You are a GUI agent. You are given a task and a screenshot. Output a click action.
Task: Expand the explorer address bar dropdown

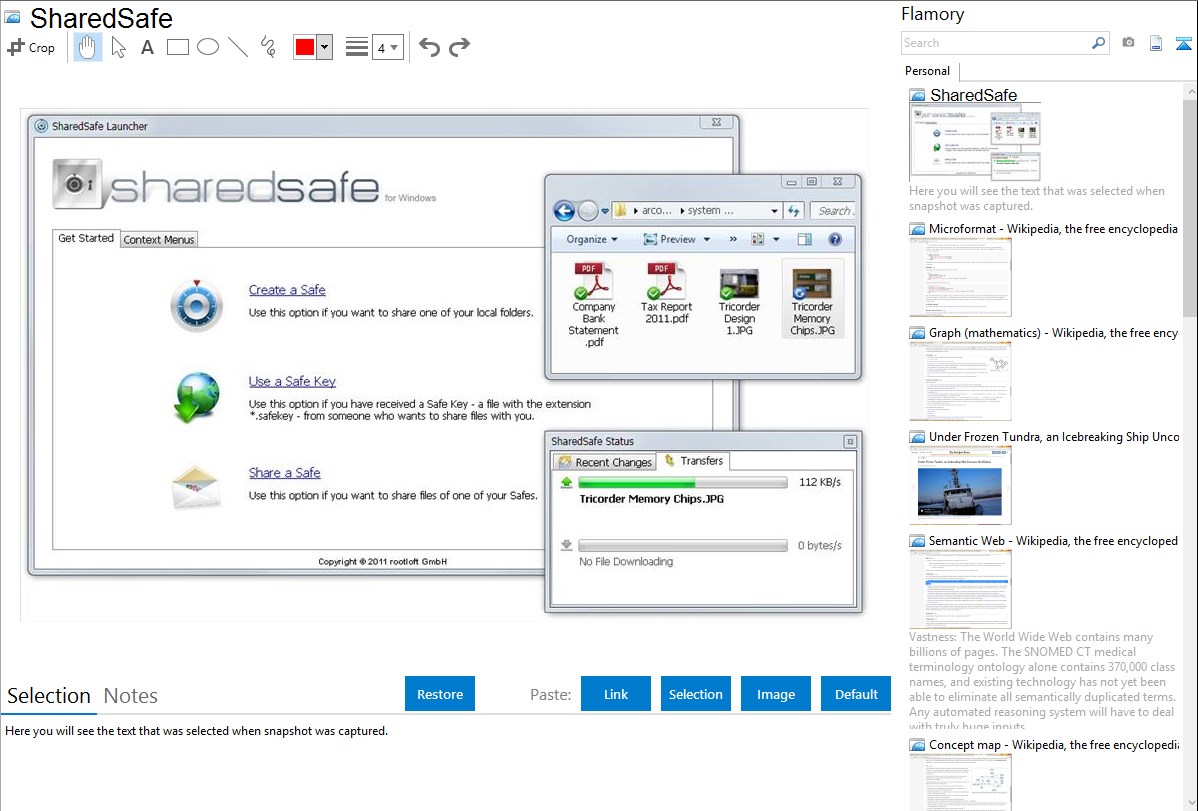coord(774,211)
